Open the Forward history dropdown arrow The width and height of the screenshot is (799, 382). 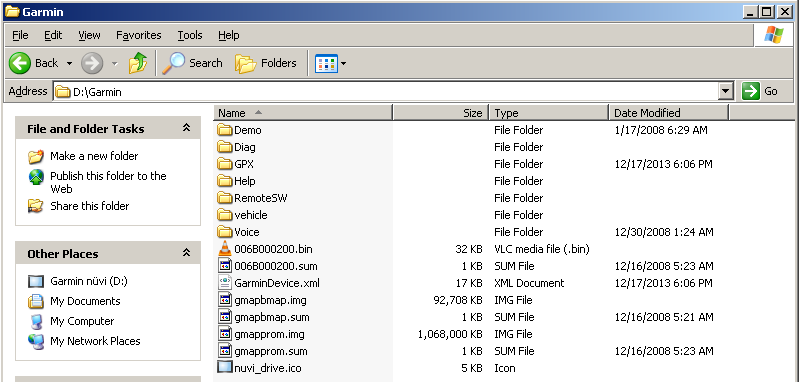[115, 64]
